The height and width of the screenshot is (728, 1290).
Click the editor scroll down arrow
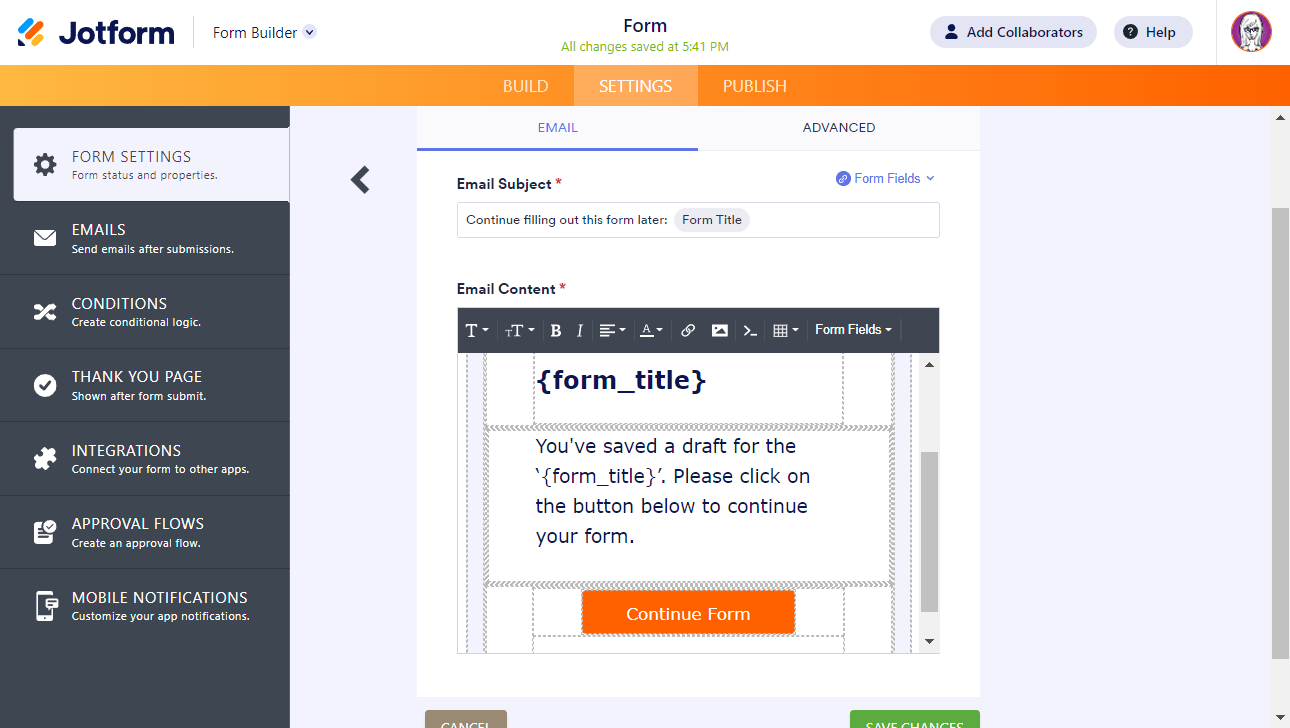coord(929,641)
